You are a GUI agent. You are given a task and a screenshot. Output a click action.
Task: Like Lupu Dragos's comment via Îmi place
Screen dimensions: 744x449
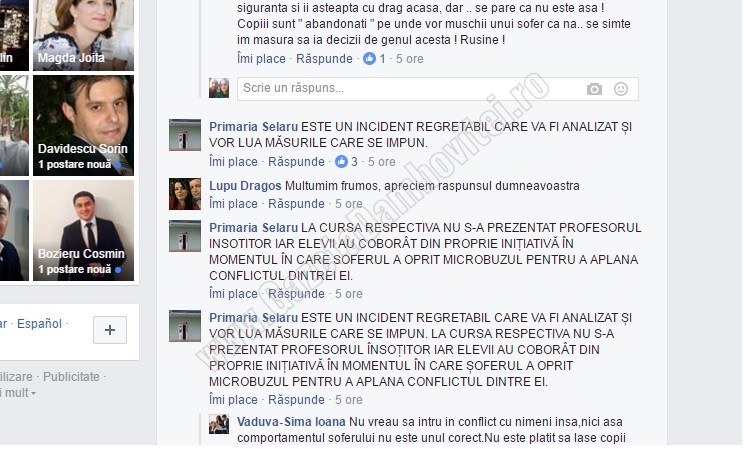[233, 204]
